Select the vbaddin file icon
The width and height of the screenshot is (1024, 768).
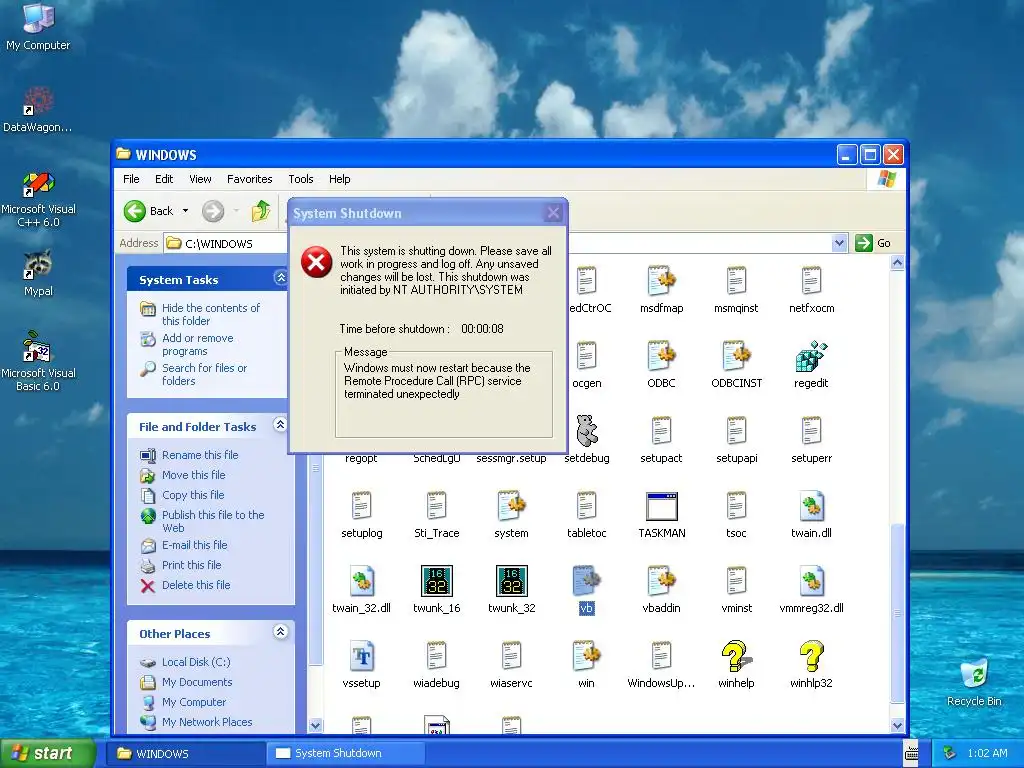click(661, 581)
